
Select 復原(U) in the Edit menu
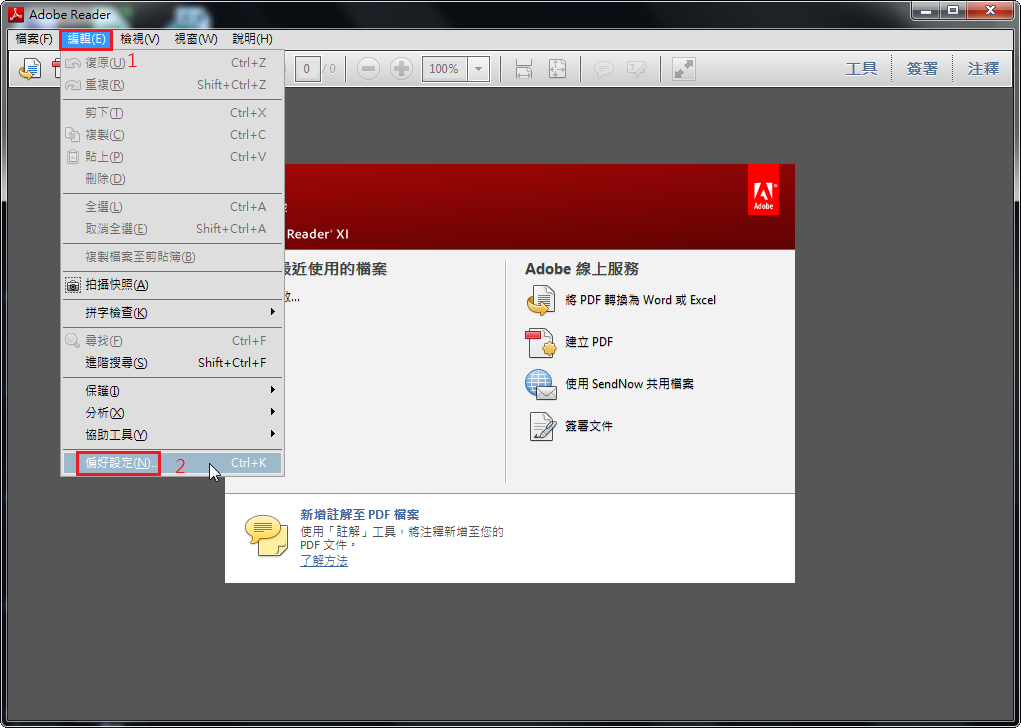coord(173,63)
